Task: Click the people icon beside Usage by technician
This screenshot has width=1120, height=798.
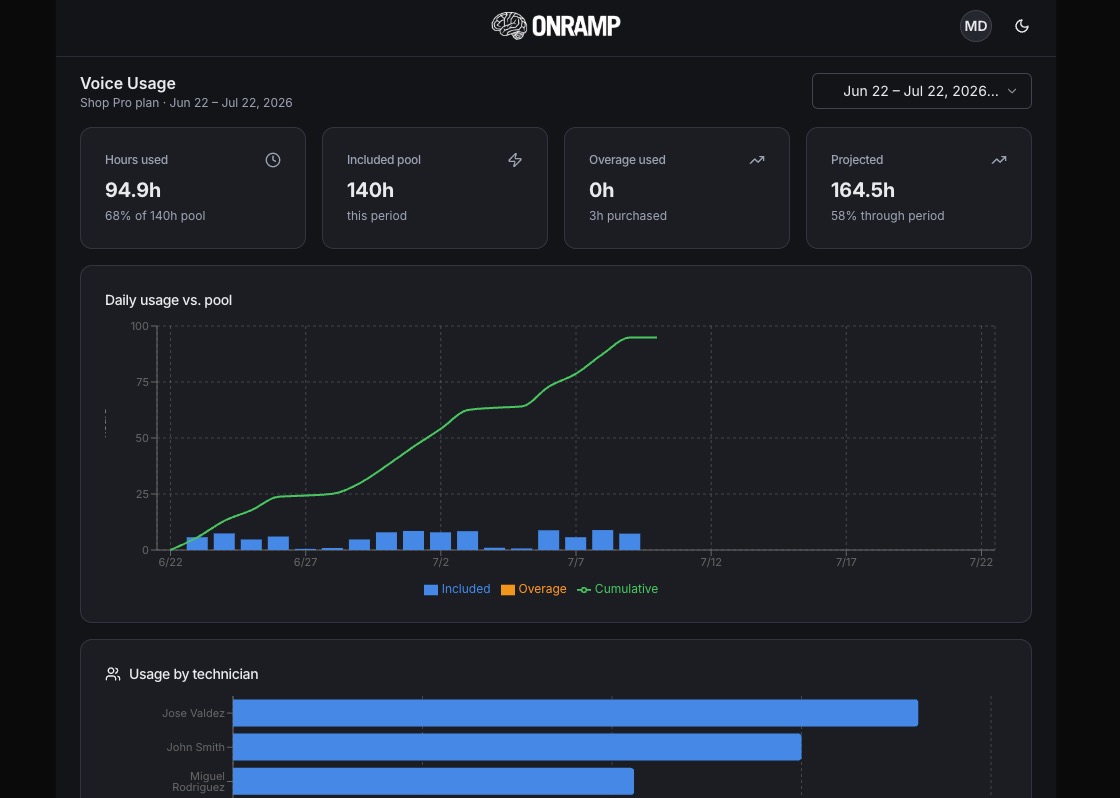Action: click(x=113, y=674)
